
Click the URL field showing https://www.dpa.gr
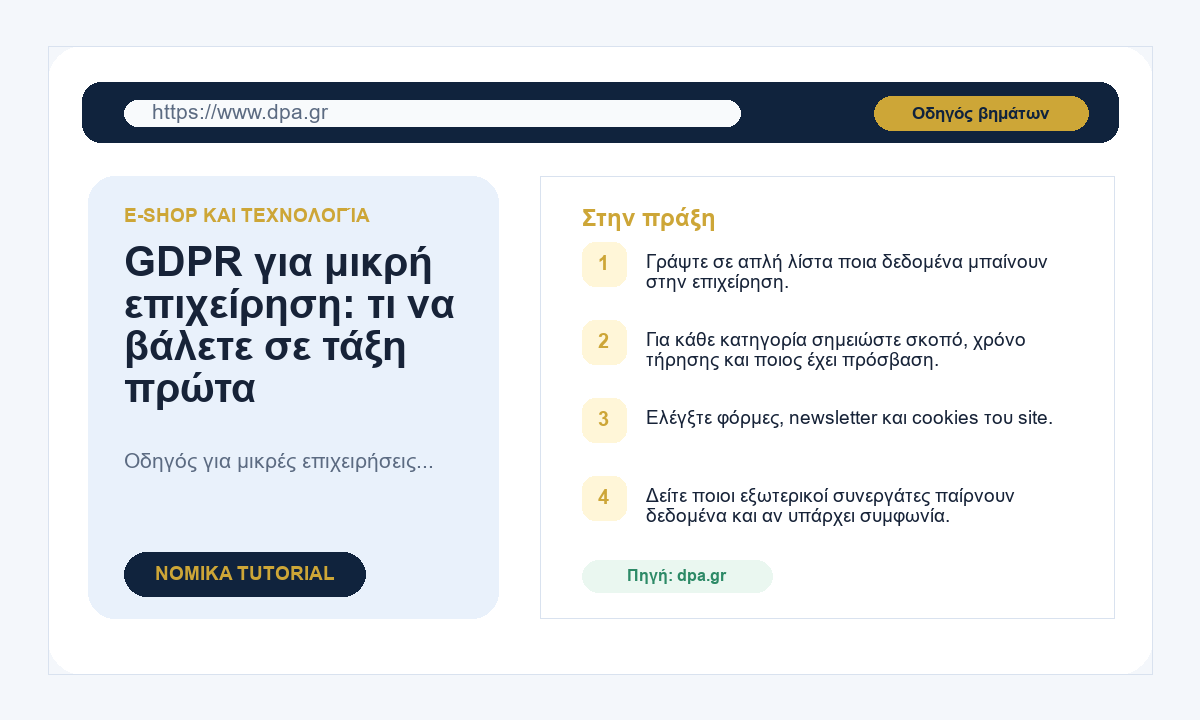pos(432,113)
